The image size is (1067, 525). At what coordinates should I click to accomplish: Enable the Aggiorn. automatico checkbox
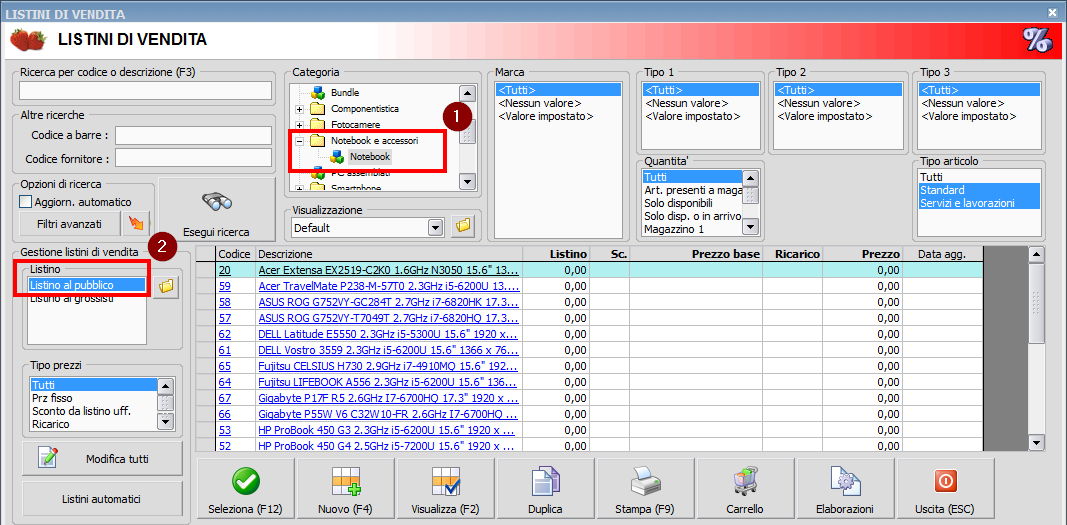pyautogui.click(x=25, y=202)
